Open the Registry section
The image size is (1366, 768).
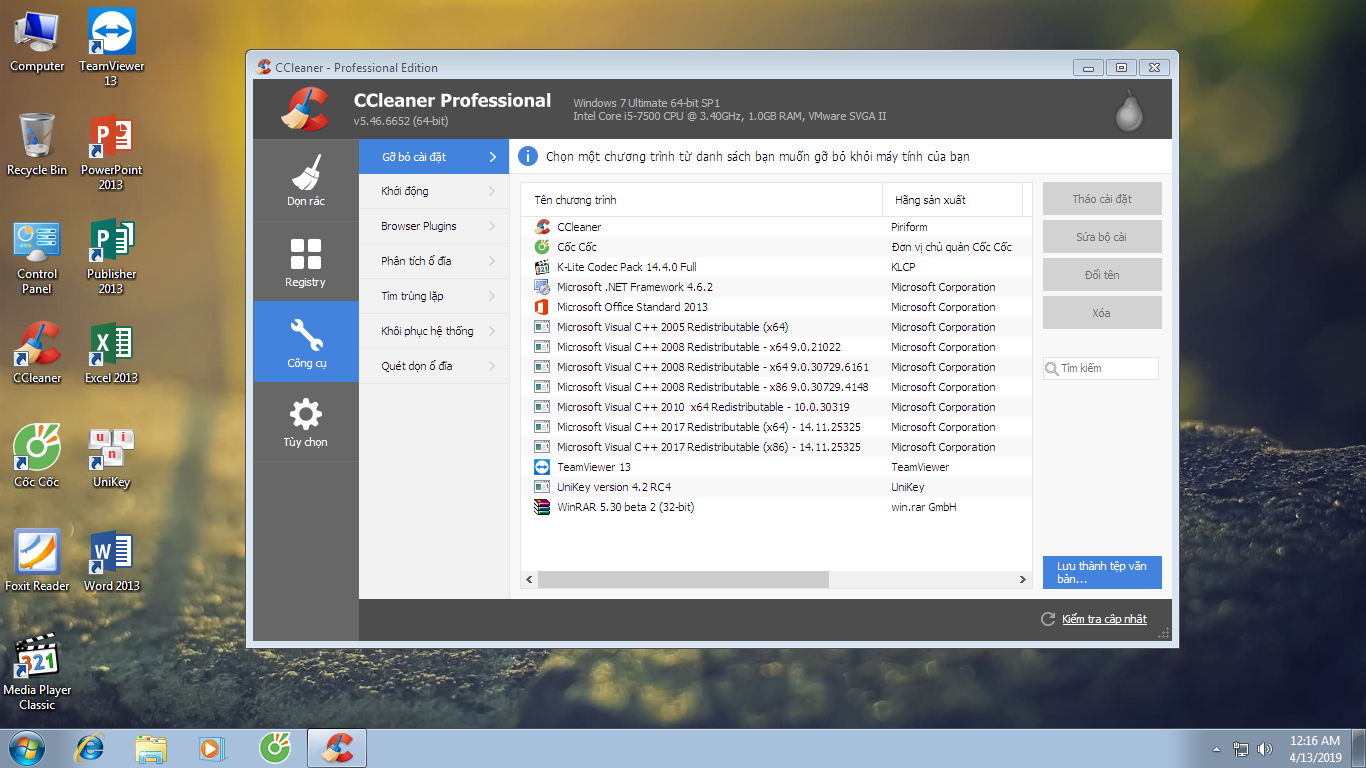pyautogui.click(x=306, y=261)
